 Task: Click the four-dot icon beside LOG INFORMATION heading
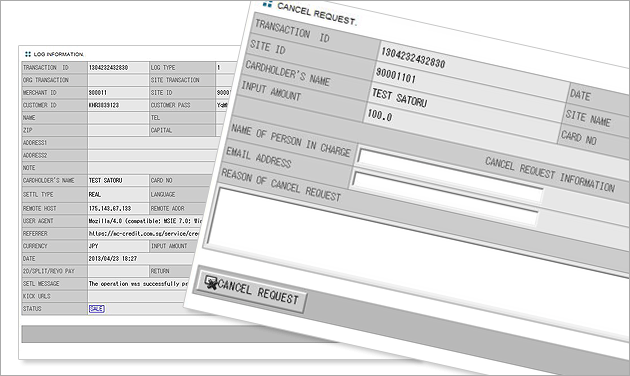click(x=28, y=54)
